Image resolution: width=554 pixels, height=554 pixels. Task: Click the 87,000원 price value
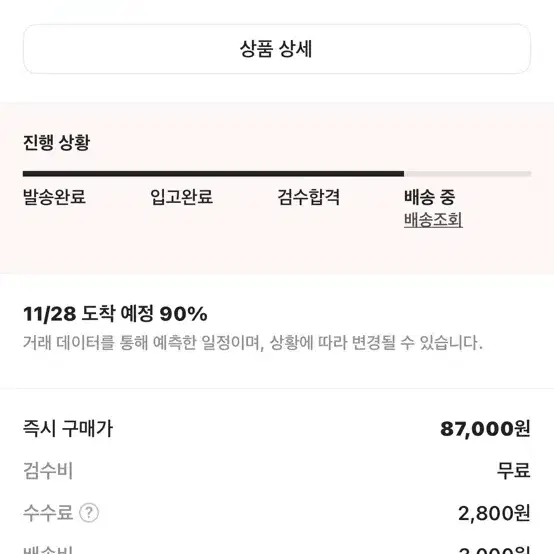[485, 429]
